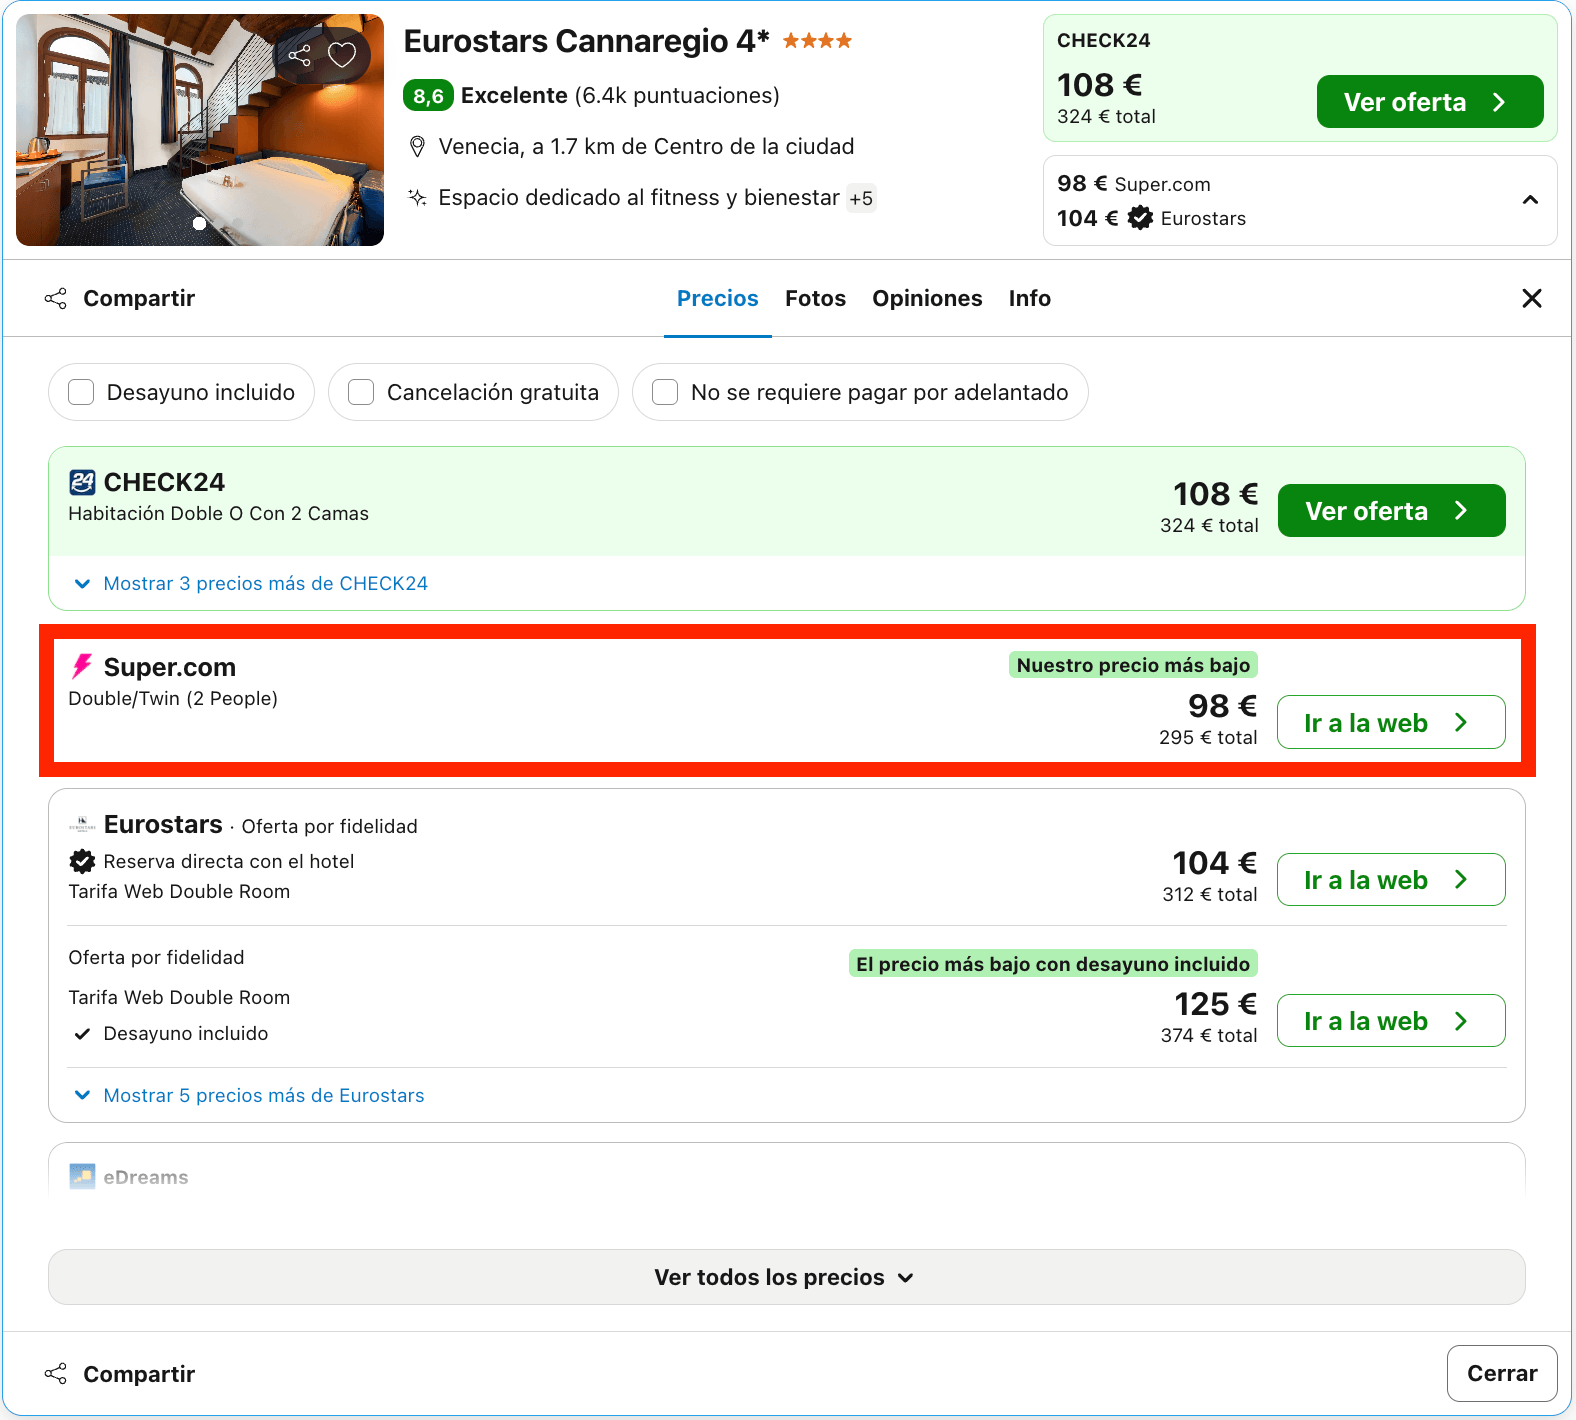Close the price panel with X icon
The height and width of the screenshot is (1420, 1576).
tap(1531, 298)
